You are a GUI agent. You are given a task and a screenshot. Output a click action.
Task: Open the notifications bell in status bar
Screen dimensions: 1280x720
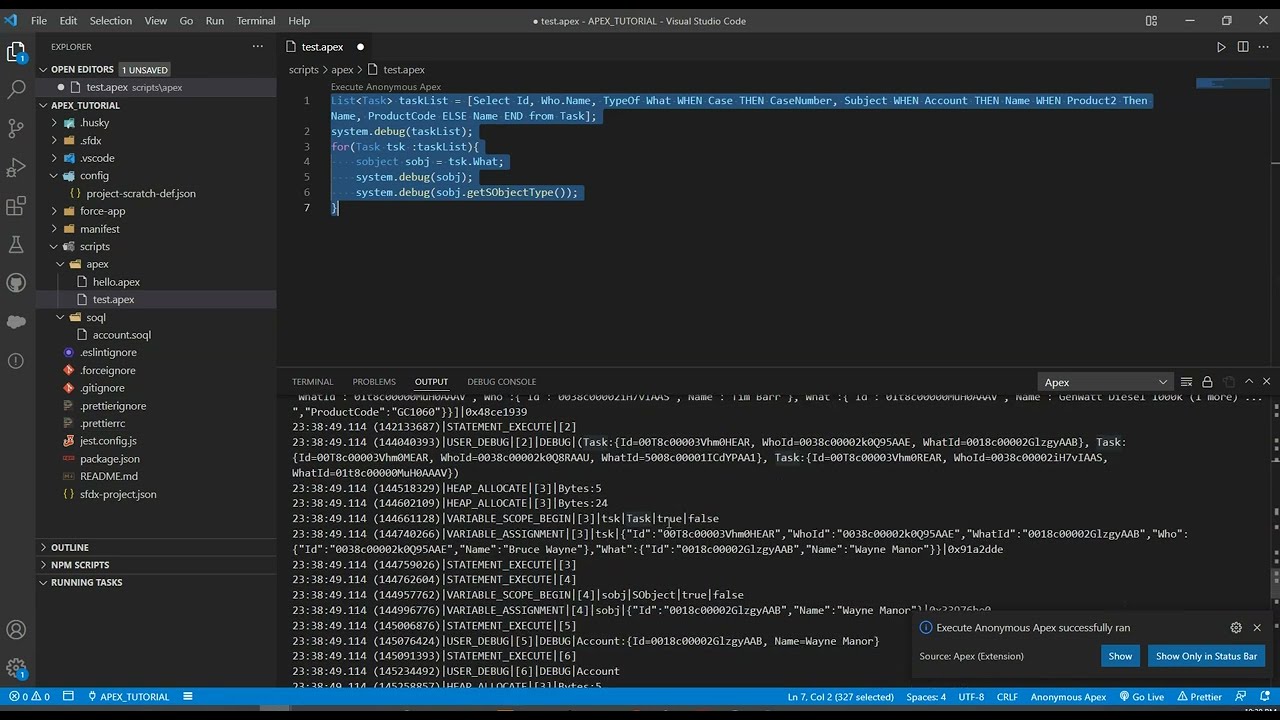coord(1265,697)
